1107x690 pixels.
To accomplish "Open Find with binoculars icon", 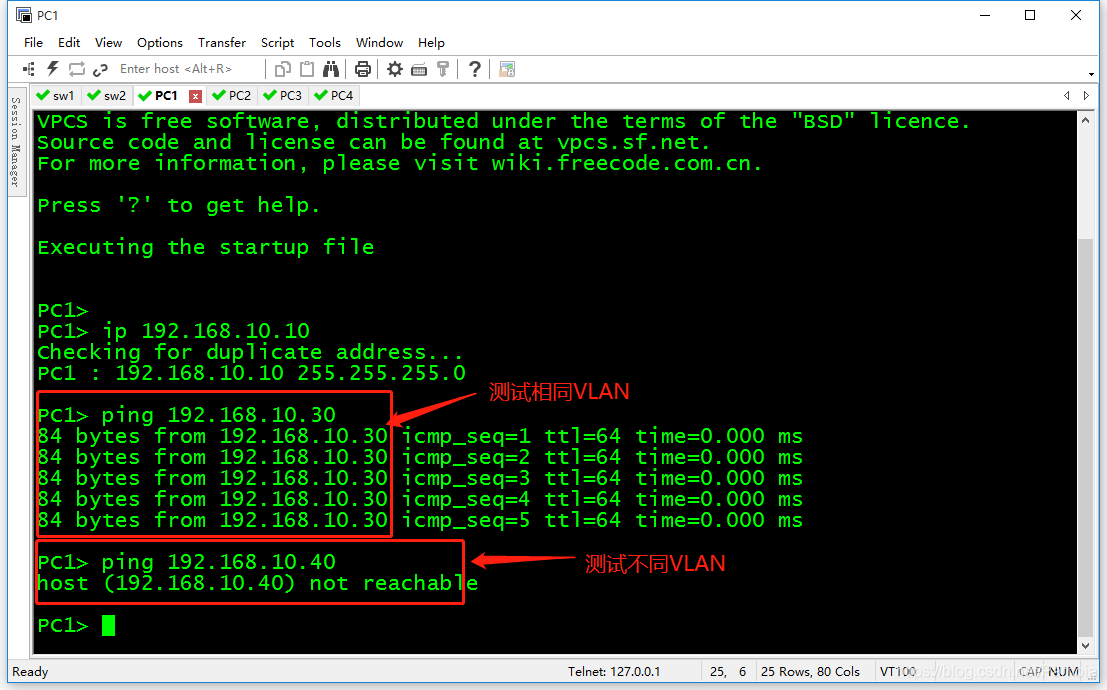I will (x=331, y=69).
